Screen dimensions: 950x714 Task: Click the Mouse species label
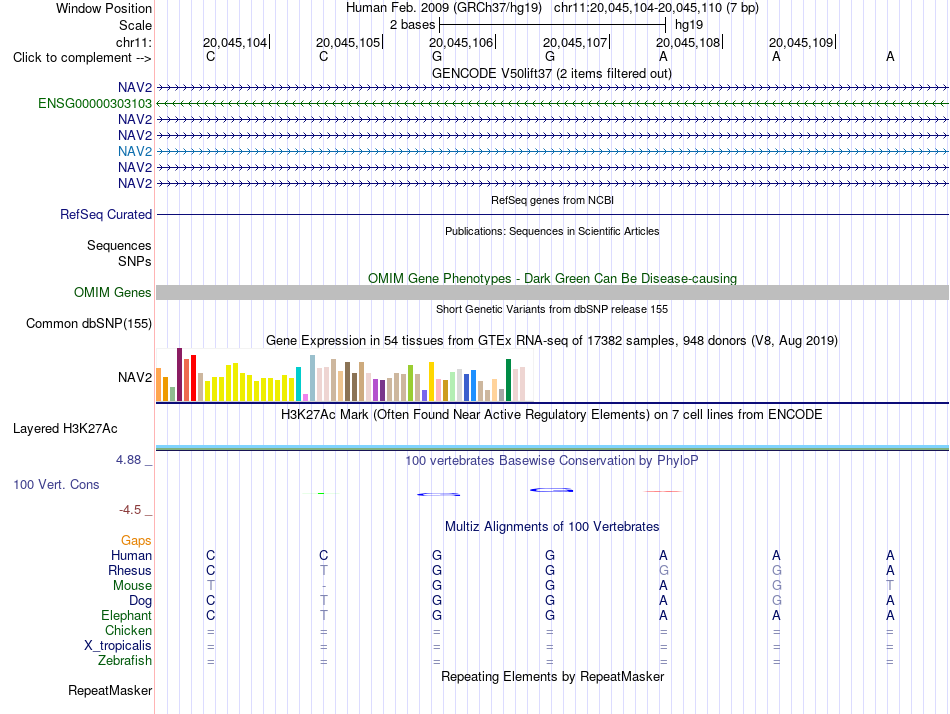pyautogui.click(x=132, y=586)
